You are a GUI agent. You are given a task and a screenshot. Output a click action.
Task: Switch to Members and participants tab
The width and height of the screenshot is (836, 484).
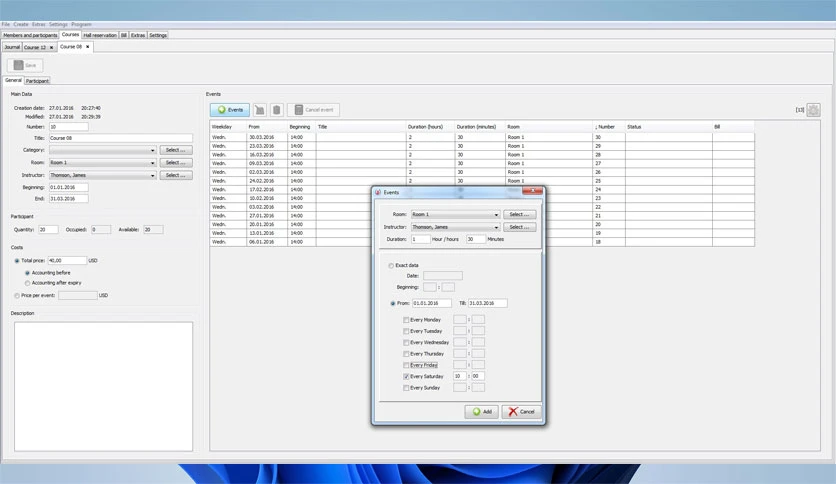30,35
